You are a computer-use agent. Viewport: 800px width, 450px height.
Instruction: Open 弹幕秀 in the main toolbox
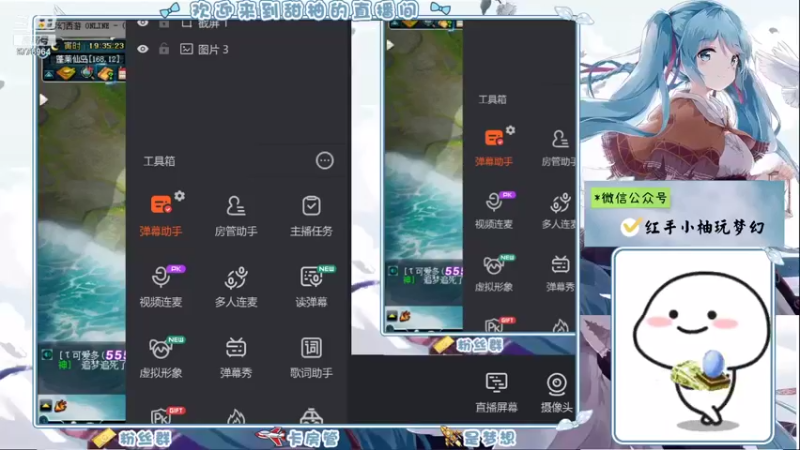click(236, 357)
